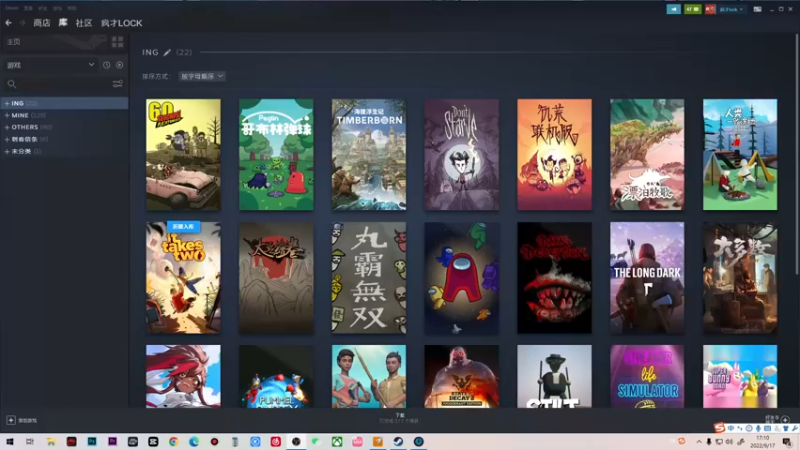
Task: Click the blue announcements megaphone button
Action: pyautogui.click(x=673, y=9)
